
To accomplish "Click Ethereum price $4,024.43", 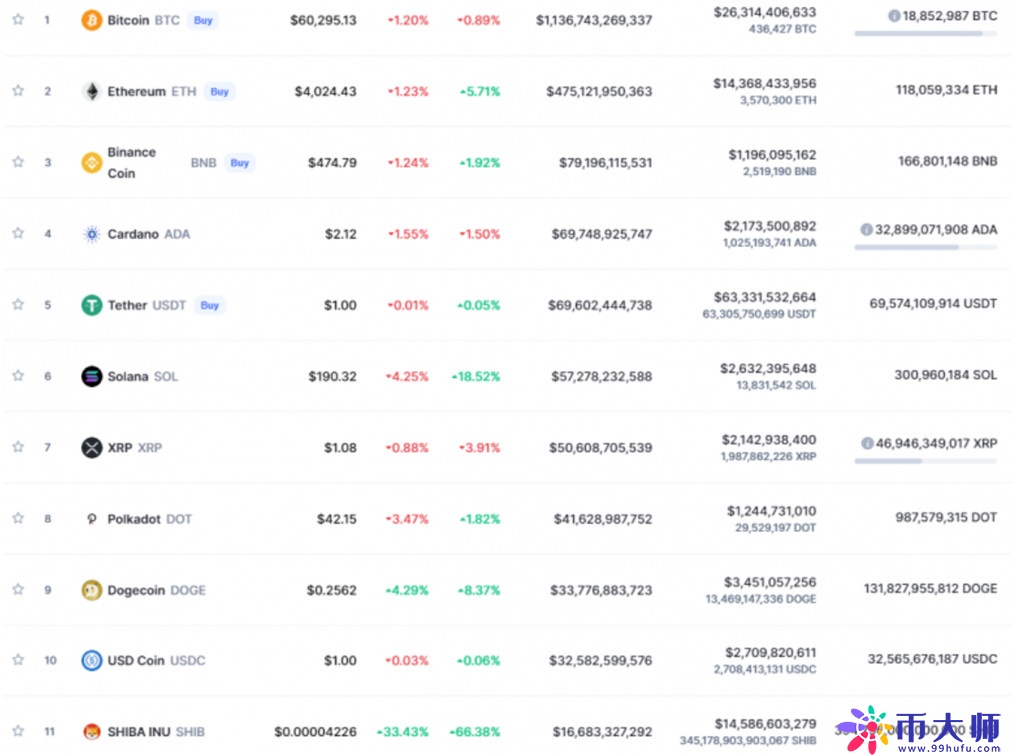I will coord(325,91).
